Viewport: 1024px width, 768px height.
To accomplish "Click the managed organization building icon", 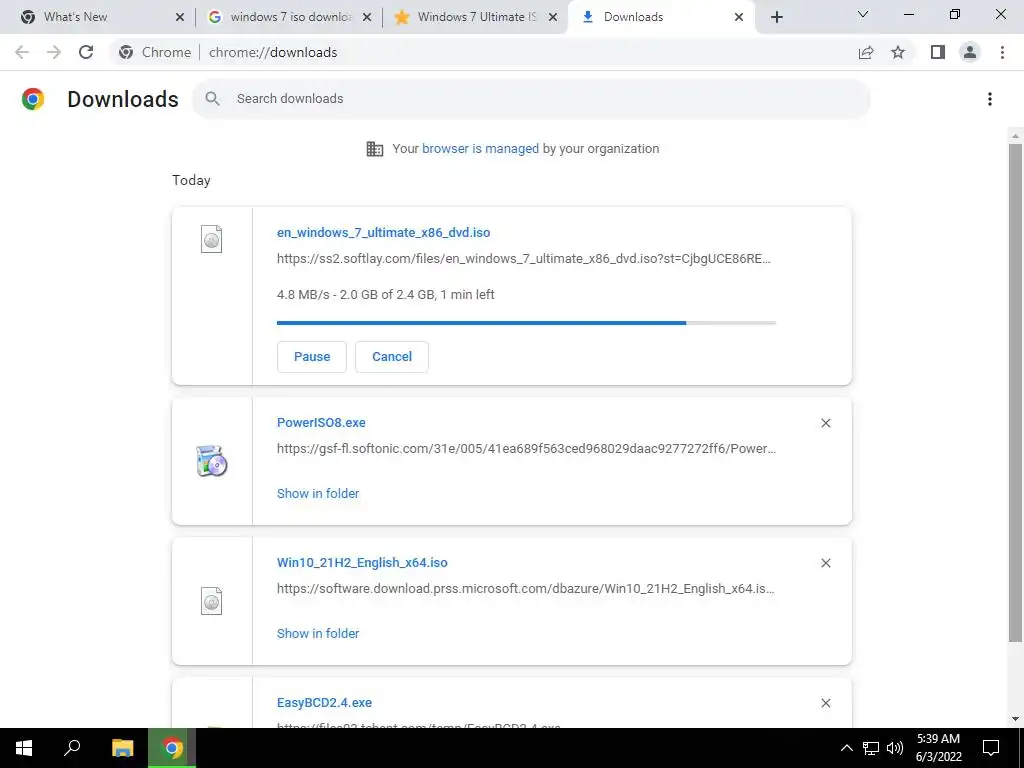I will (375, 149).
